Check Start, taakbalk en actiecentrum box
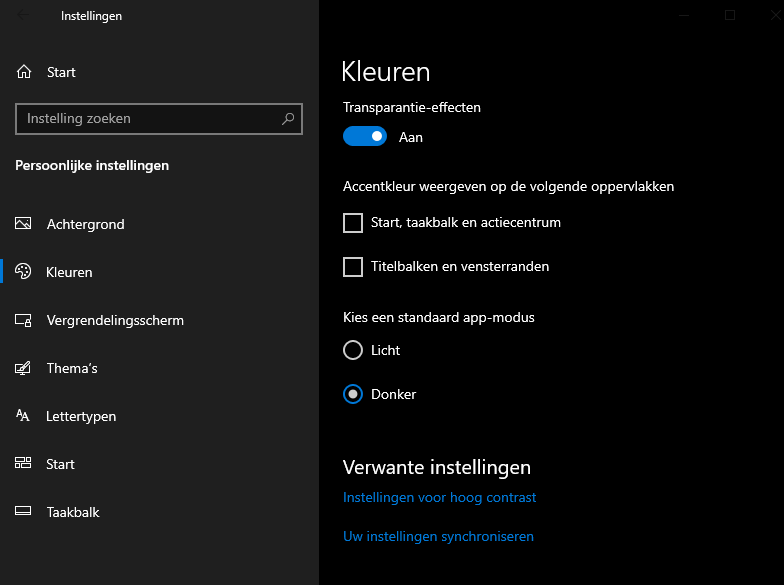 [x=353, y=223]
